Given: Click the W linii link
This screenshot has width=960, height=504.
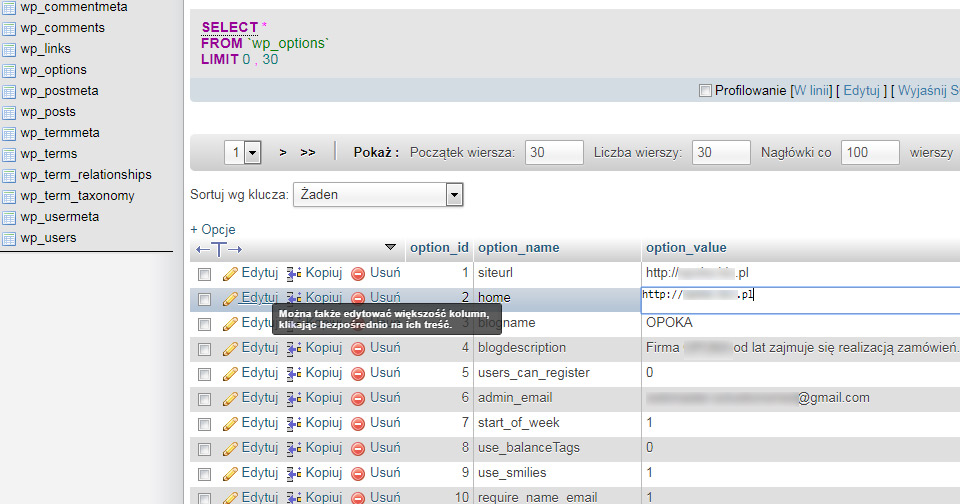Looking at the screenshot, I should point(811,91).
